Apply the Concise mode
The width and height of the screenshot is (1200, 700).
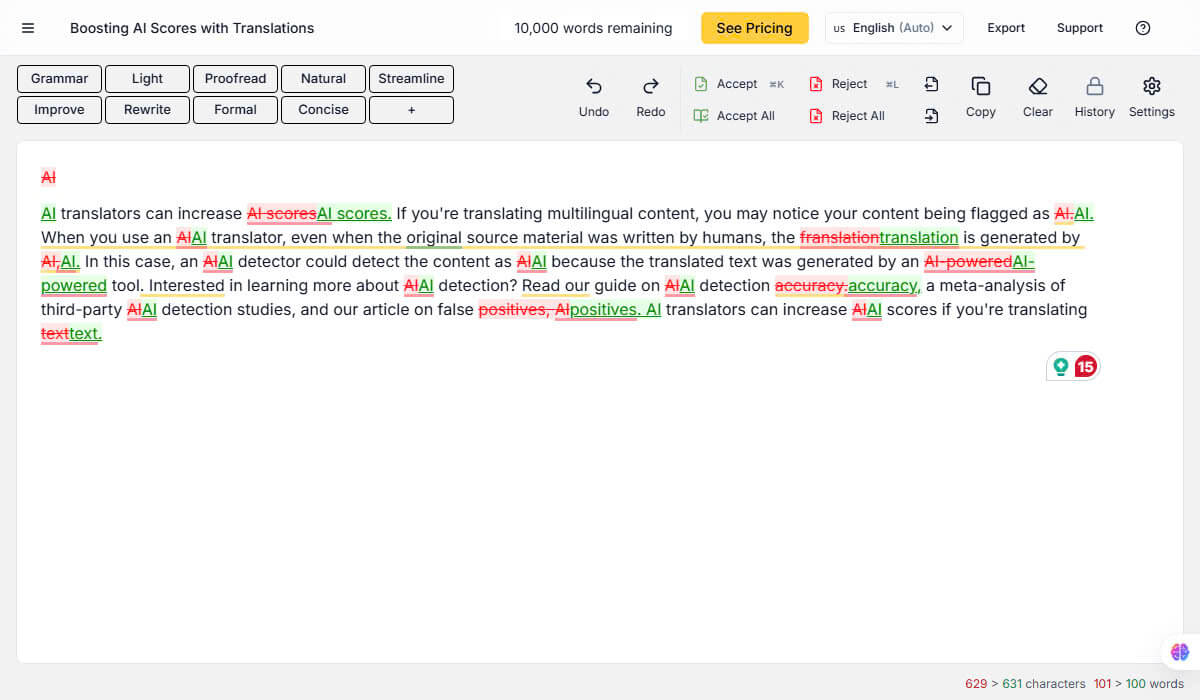pyautogui.click(x=324, y=110)
